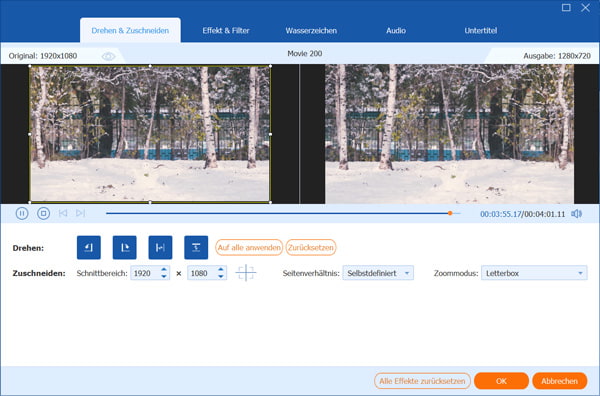Decrease crop width with down arrow

[x=164, y=277]
